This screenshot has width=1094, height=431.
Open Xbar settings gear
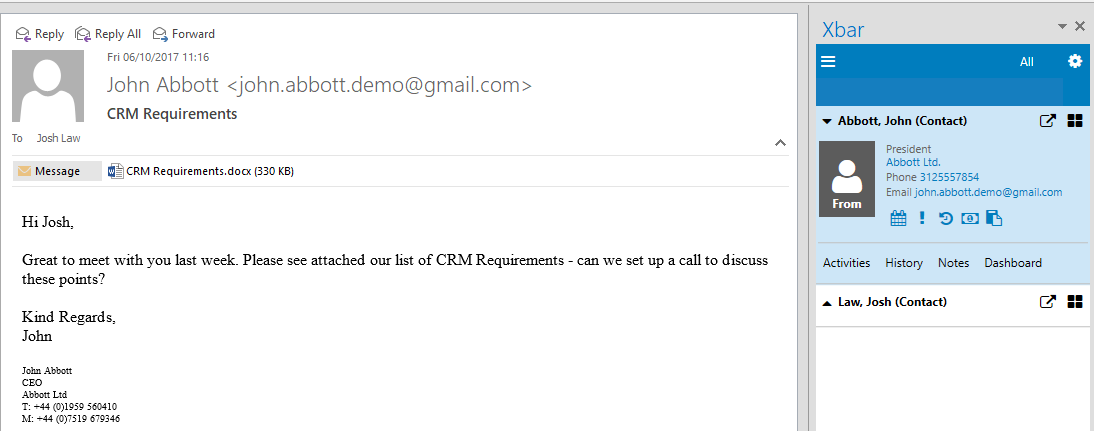[1074, 61]
